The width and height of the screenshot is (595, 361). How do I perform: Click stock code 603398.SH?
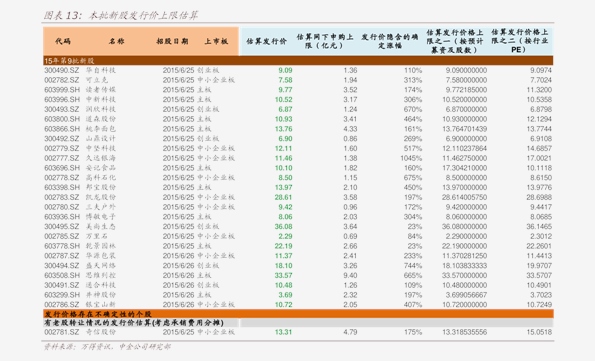62,188
